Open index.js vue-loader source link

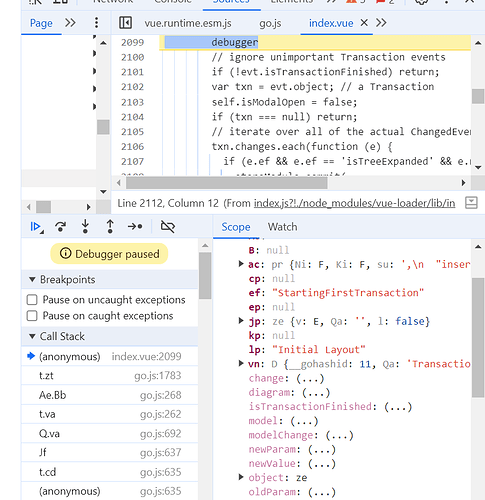tap(354, 203)
